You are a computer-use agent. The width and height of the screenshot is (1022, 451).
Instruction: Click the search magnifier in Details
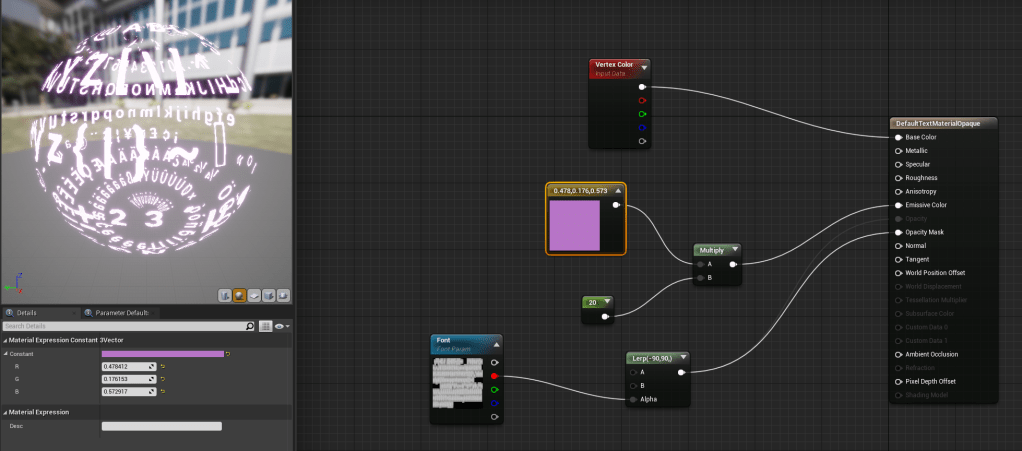coord(250,326)
